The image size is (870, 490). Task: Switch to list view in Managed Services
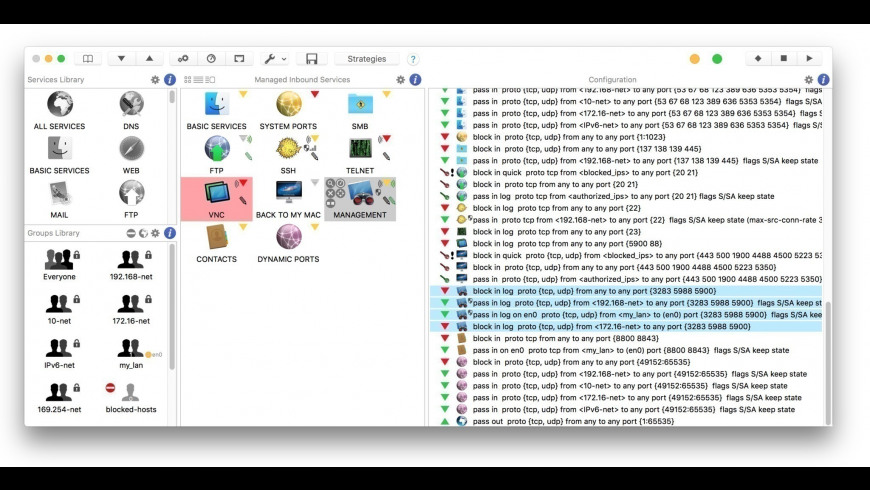[x=198, y=80]
